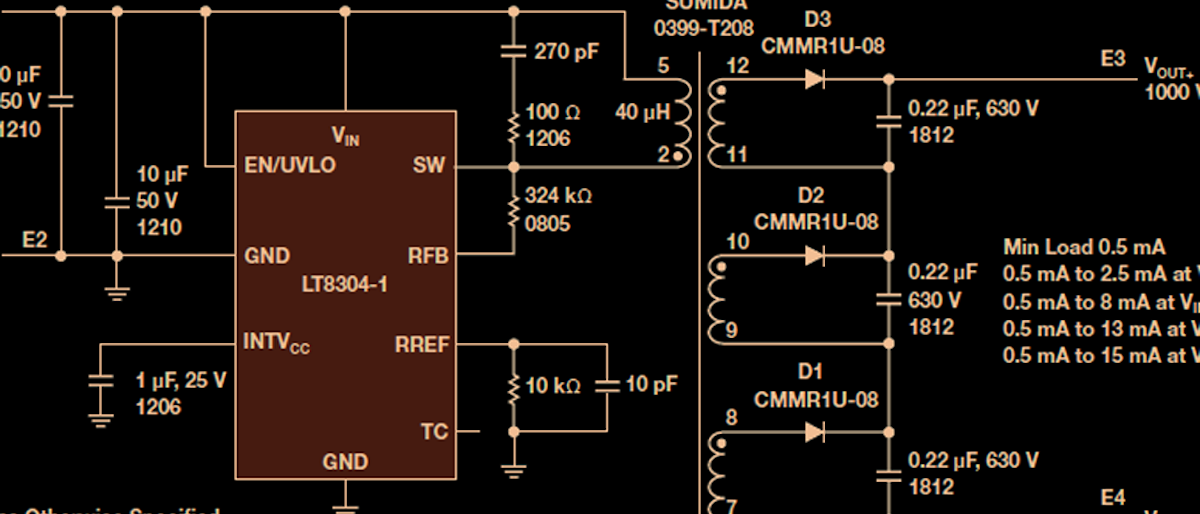Select the RREF pin label
Image resolution: width=1200 pixels, height=514 pixels.
[x=422, y=344]
